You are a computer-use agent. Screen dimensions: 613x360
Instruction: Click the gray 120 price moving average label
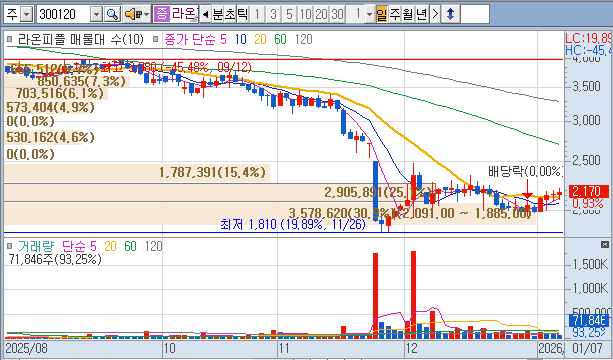click(x=303, y=39)
